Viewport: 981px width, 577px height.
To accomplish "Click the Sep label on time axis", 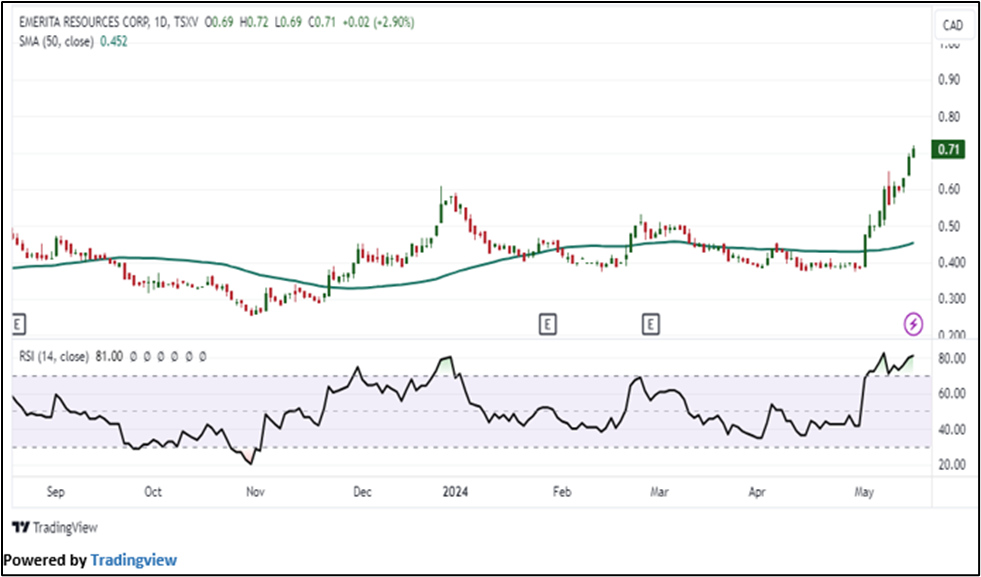I will pyautogui.click(x=56, y=492).
